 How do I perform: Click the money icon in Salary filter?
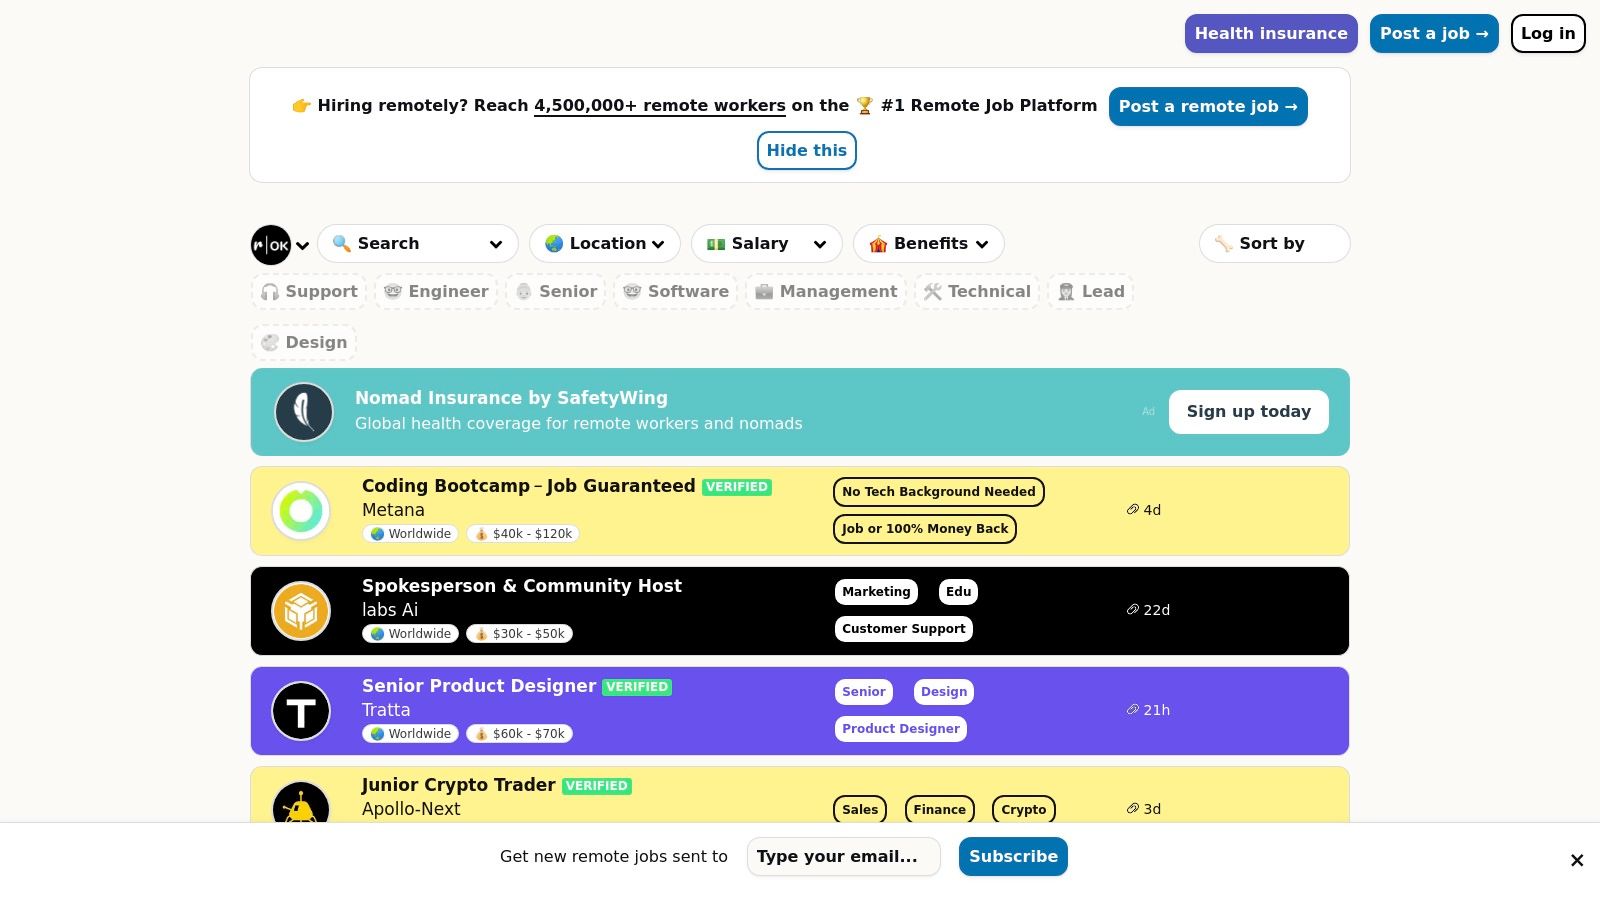click(716, 243)
